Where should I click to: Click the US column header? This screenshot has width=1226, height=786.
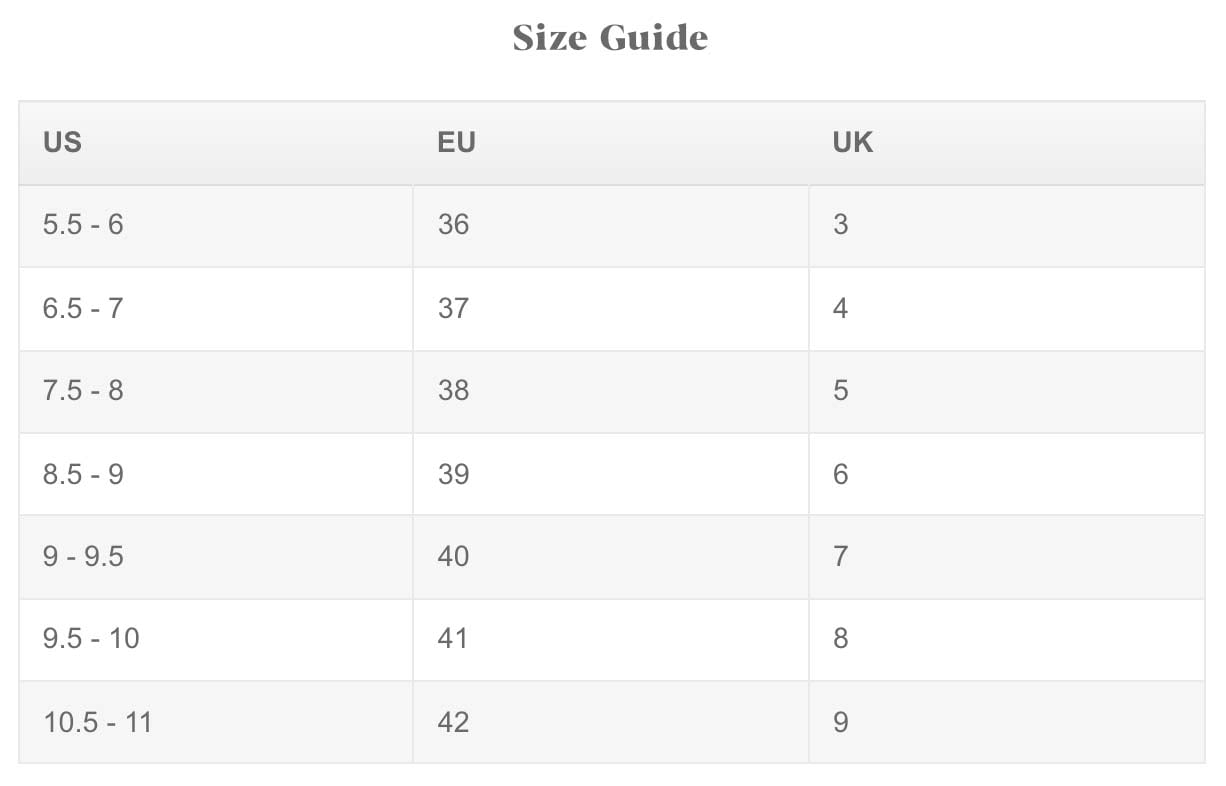[62, 143]
